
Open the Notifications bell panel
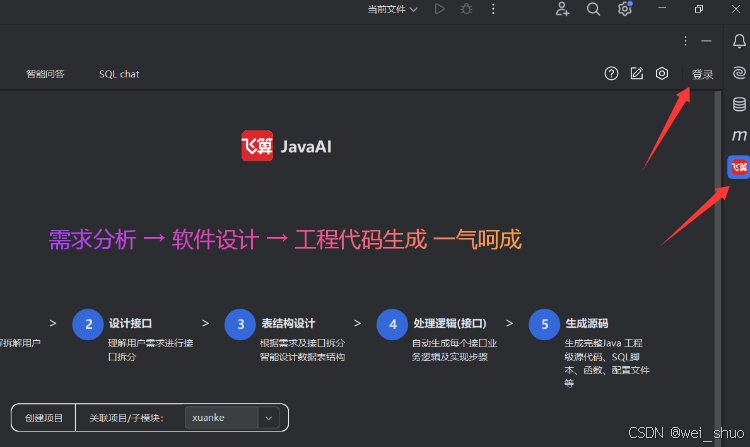(739, 41)
